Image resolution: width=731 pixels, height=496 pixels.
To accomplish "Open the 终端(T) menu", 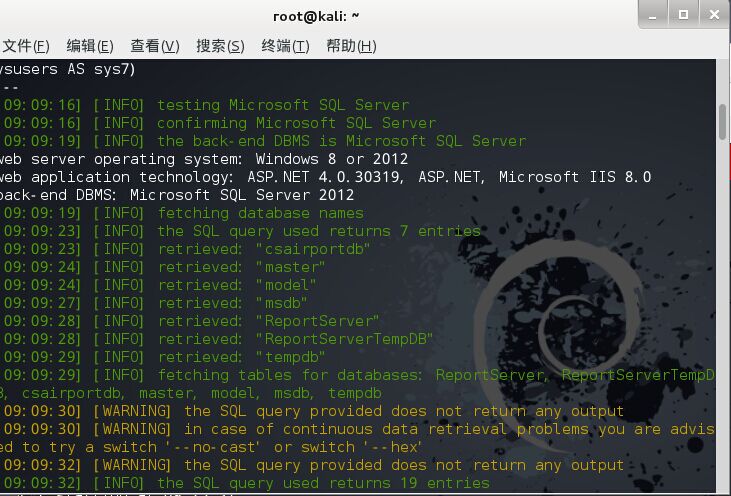I will tap(285, 46).
